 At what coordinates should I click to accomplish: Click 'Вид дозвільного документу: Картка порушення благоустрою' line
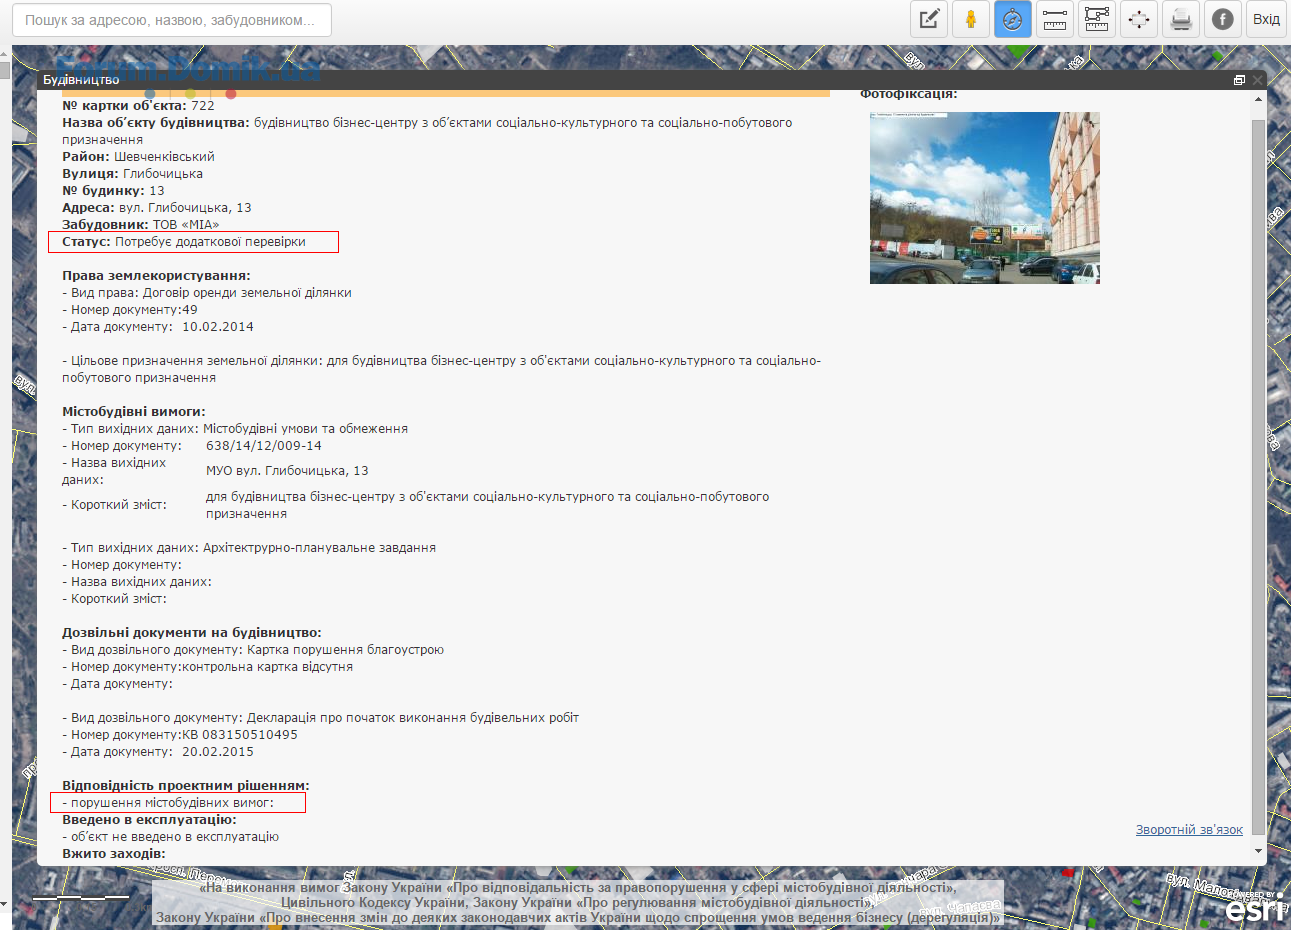(253, 650)
